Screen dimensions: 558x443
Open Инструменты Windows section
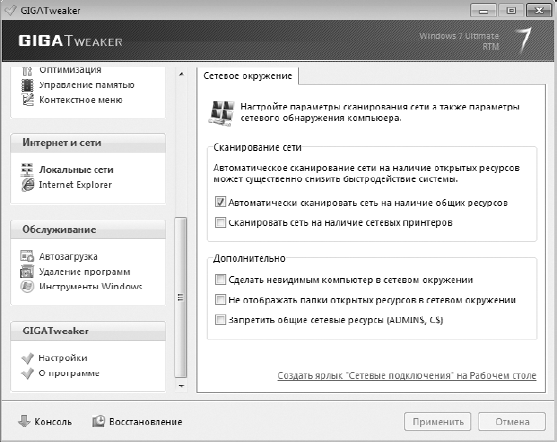[x=90, y=286]
